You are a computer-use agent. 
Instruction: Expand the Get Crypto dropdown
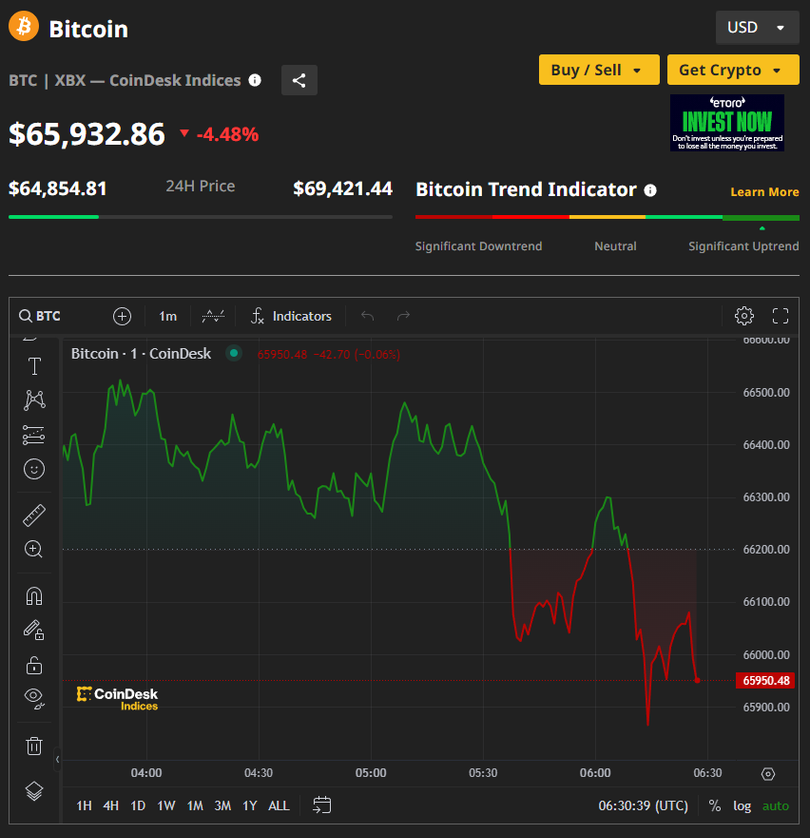[x=732, y=70]
